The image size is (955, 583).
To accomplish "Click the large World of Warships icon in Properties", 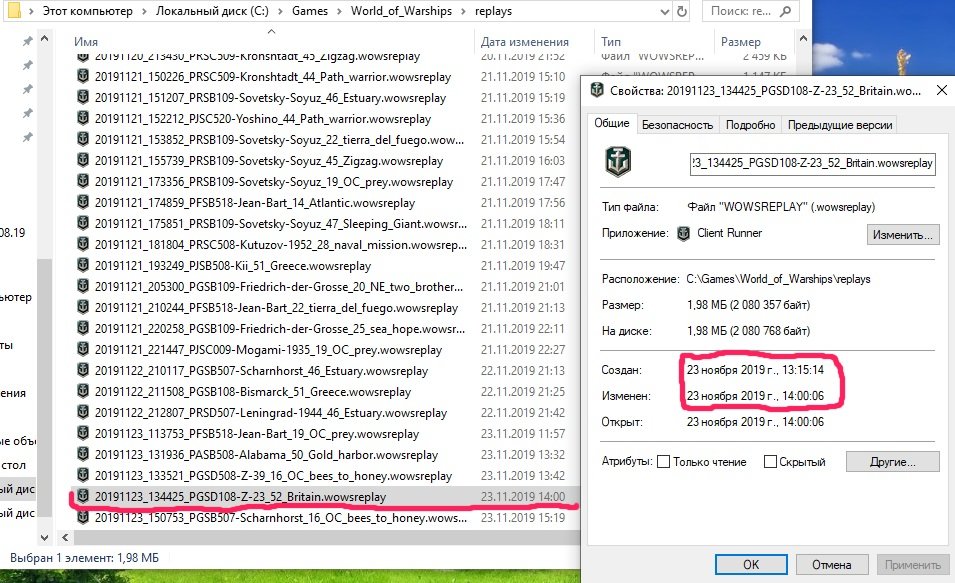I will pos(618,162).
